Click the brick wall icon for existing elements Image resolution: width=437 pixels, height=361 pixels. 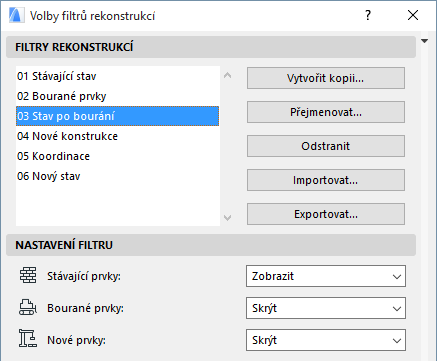[x=28, y=275]
